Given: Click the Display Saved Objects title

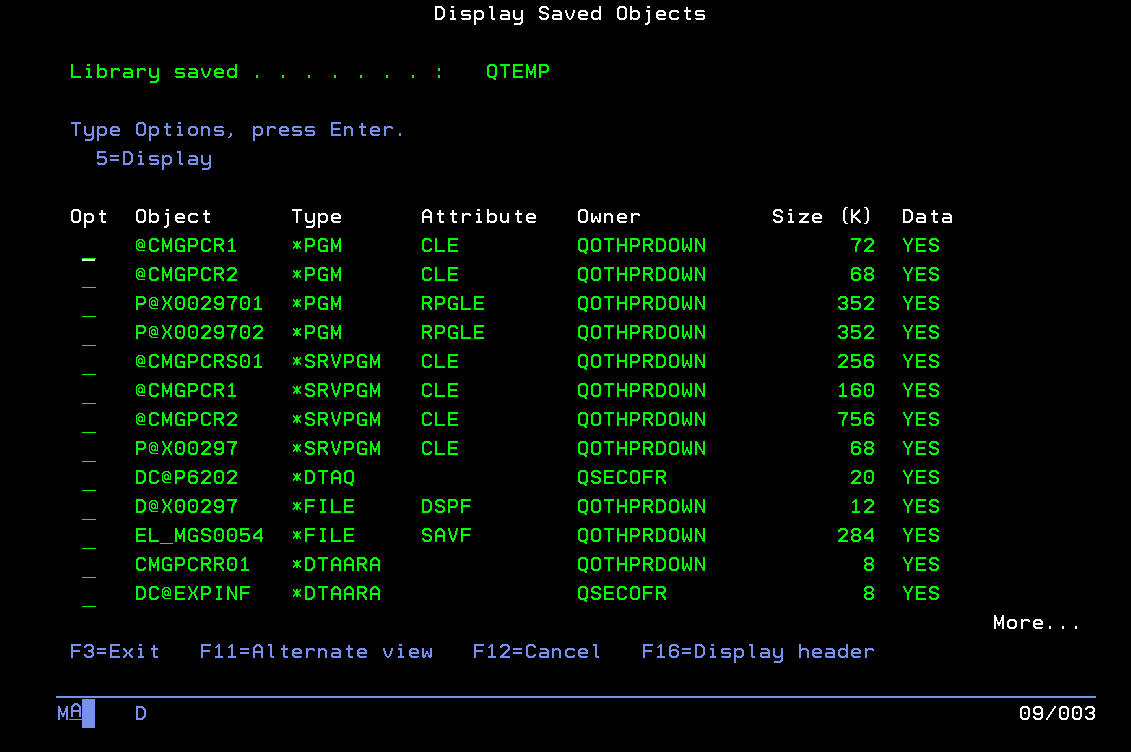Looking at the screenshot, I should [570, 14].
